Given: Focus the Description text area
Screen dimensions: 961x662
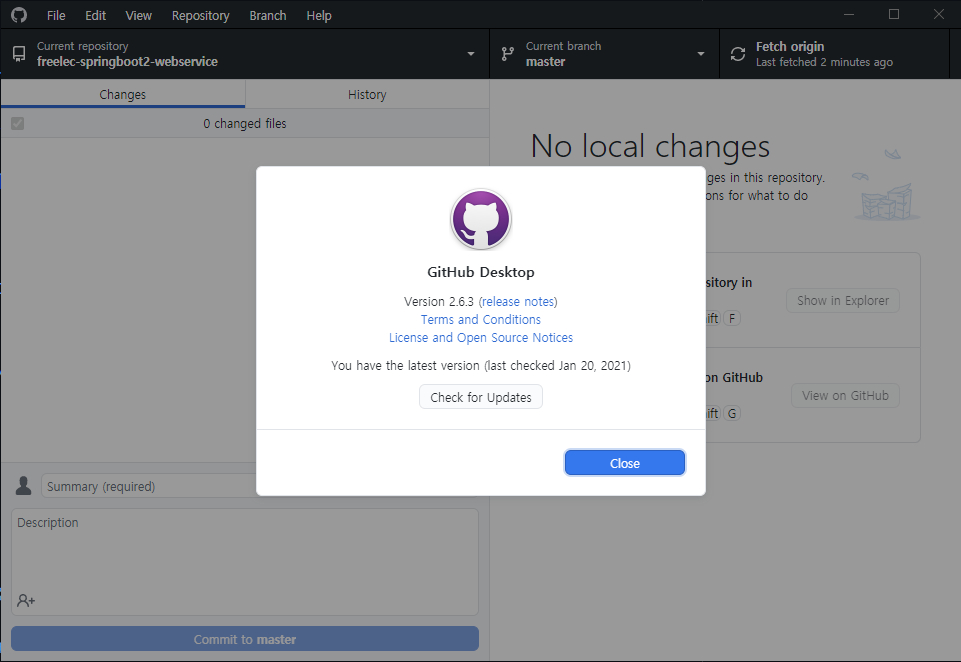Looking at the screenshot, I should coord(245,561).
